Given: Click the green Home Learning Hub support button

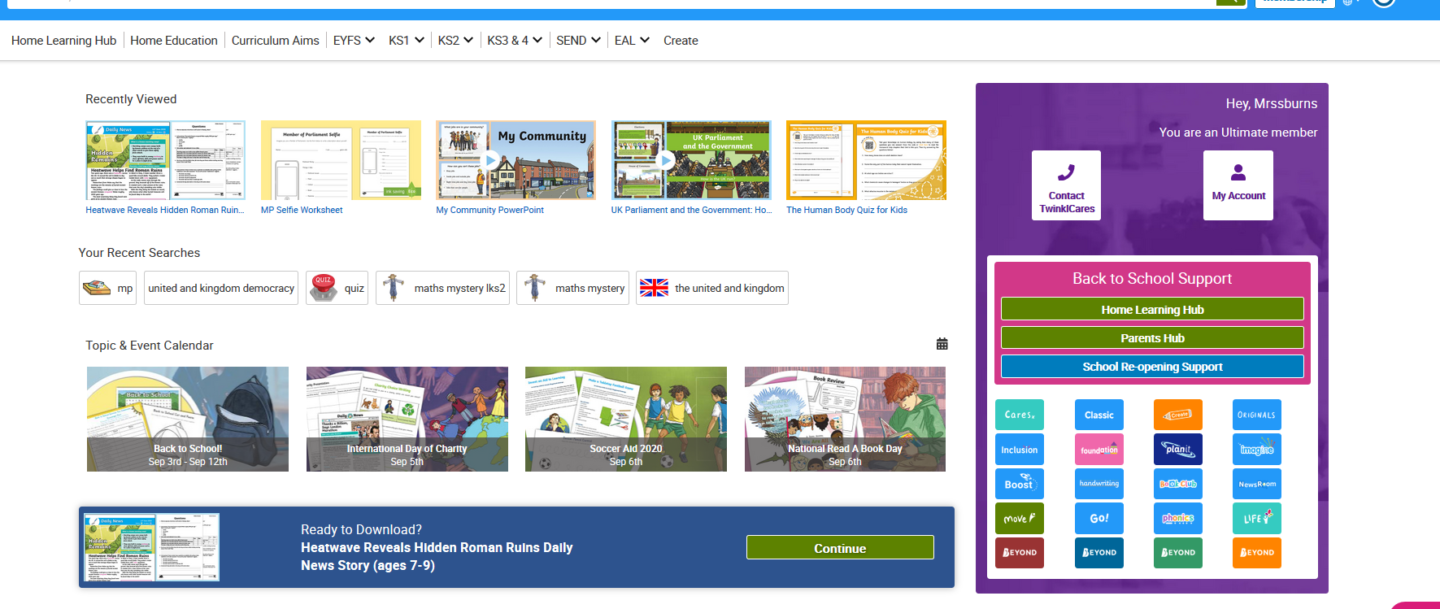Looking at the screenshot, I should (1152, 309).
